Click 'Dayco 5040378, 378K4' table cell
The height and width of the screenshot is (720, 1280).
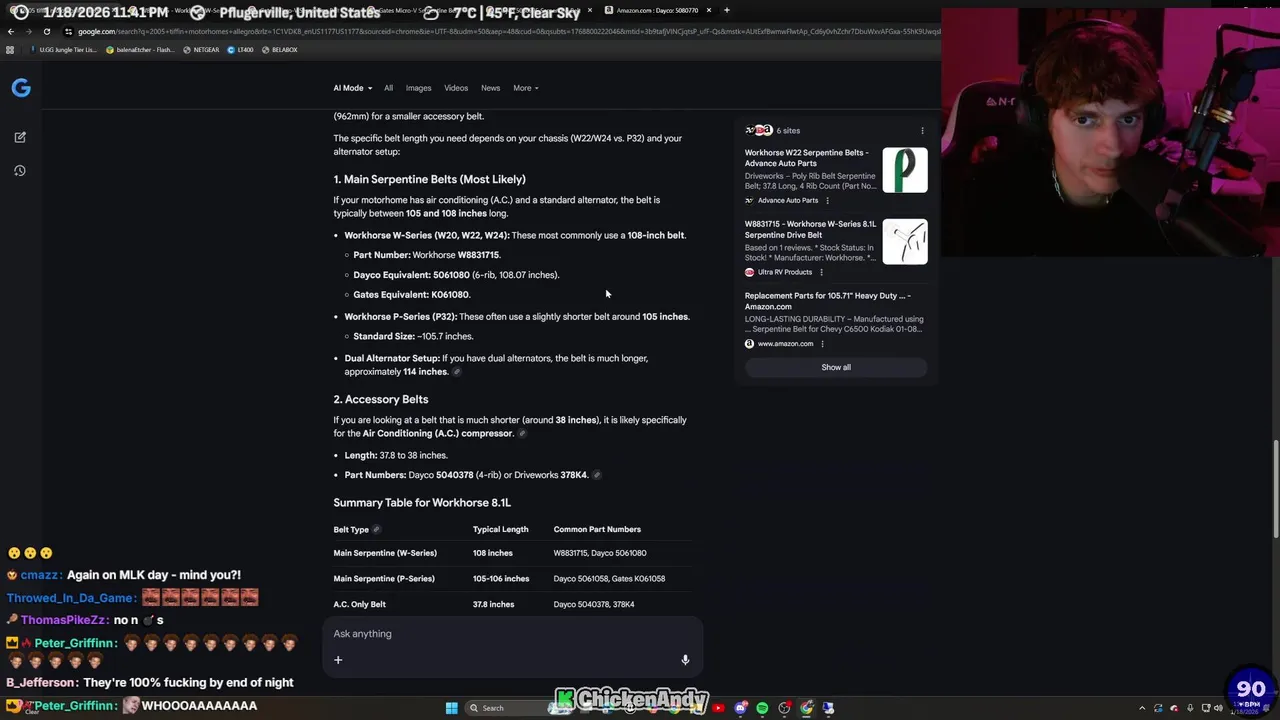click(x=594, y=604)
